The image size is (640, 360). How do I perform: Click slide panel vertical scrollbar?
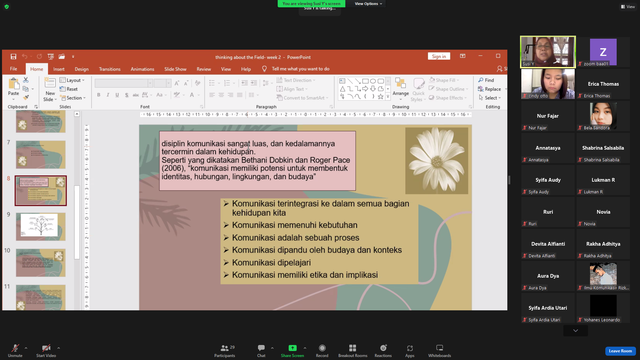(x=77, y=222)
